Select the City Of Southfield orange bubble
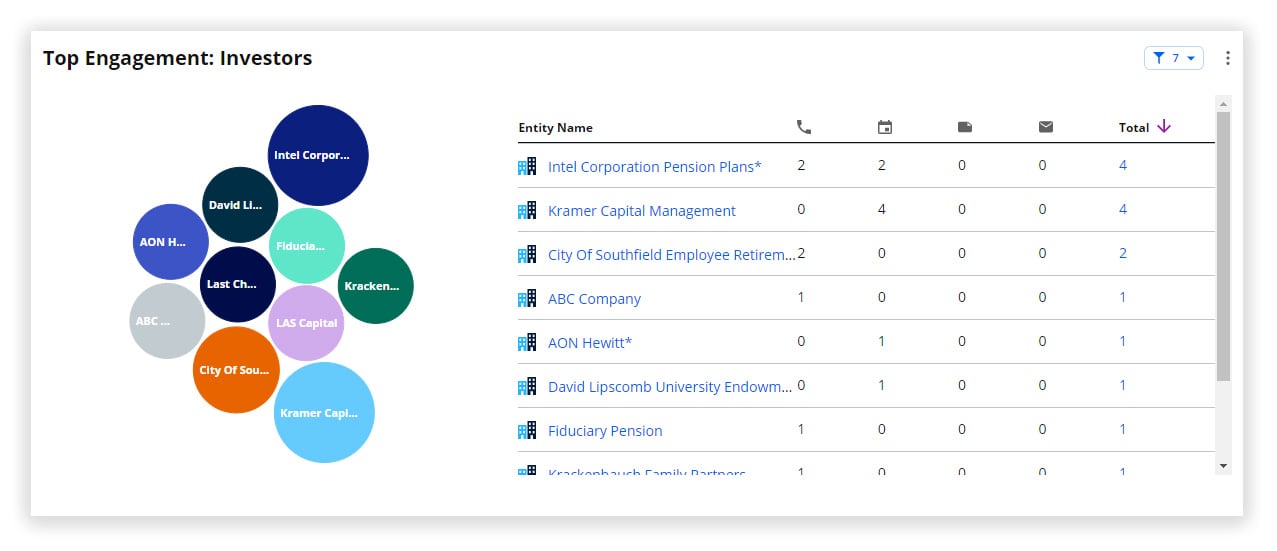This screenshot has width=1277, height=551. coord(236,369)
